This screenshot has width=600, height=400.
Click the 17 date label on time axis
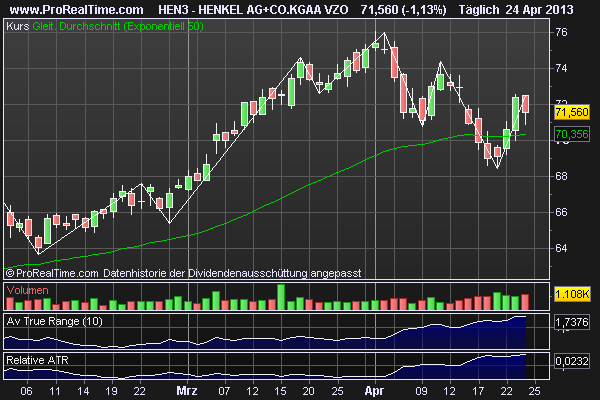click(x=478, y=391)
